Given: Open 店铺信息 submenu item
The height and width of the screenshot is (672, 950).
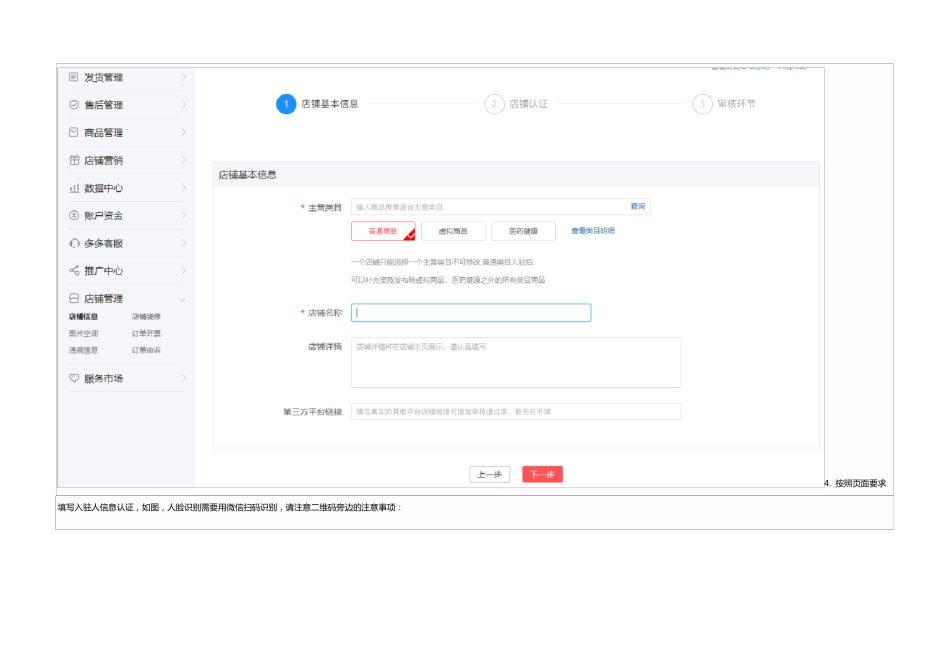Looking at the screenshot, I should point(83,316).
